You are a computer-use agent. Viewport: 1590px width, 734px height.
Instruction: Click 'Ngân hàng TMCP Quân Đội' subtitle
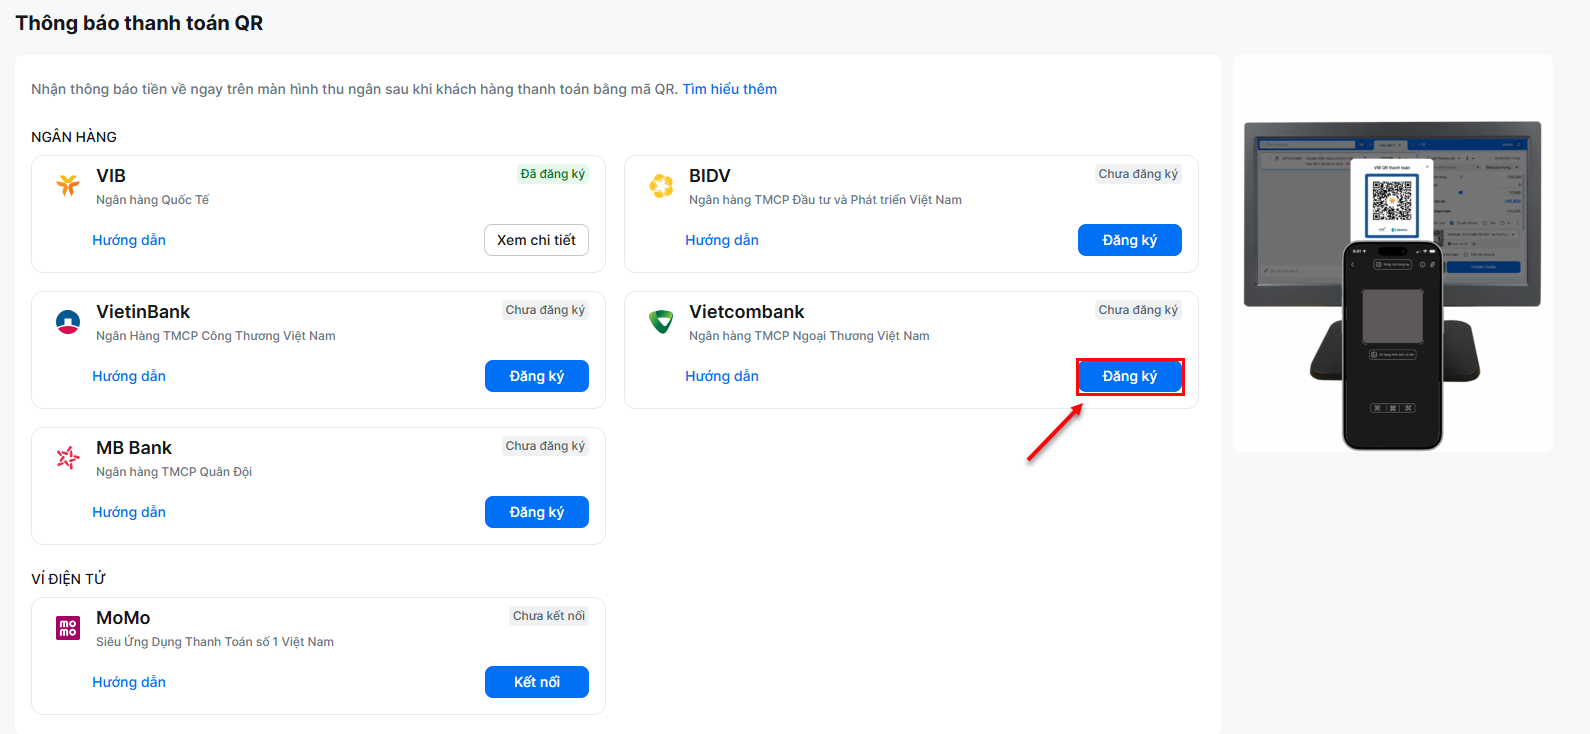pos(174,472)
